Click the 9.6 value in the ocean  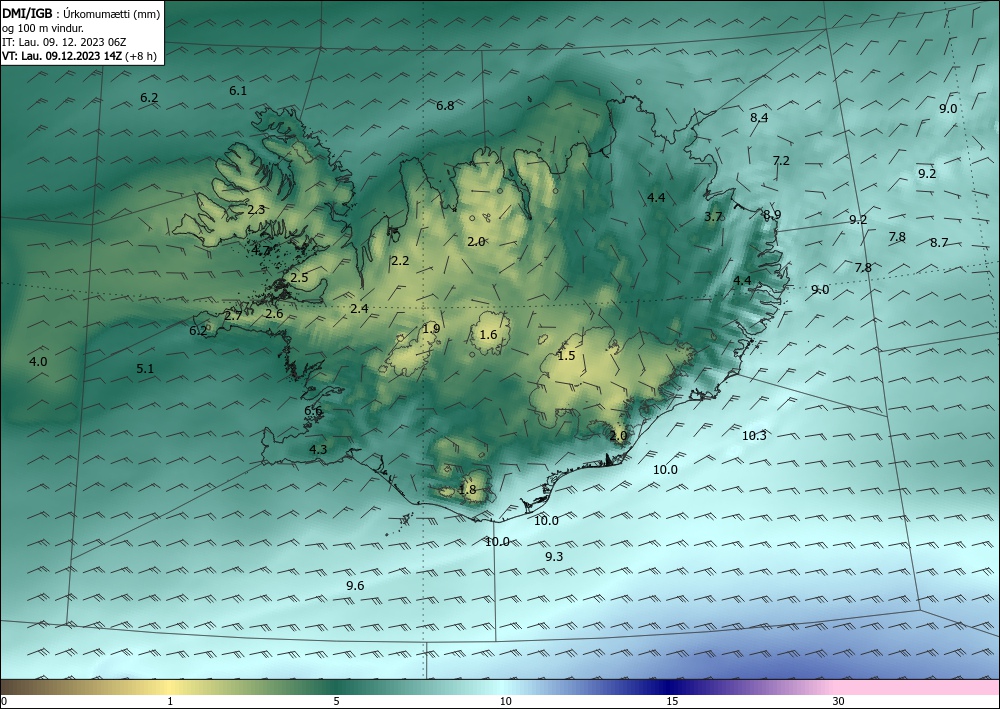[x=355, y=586]
